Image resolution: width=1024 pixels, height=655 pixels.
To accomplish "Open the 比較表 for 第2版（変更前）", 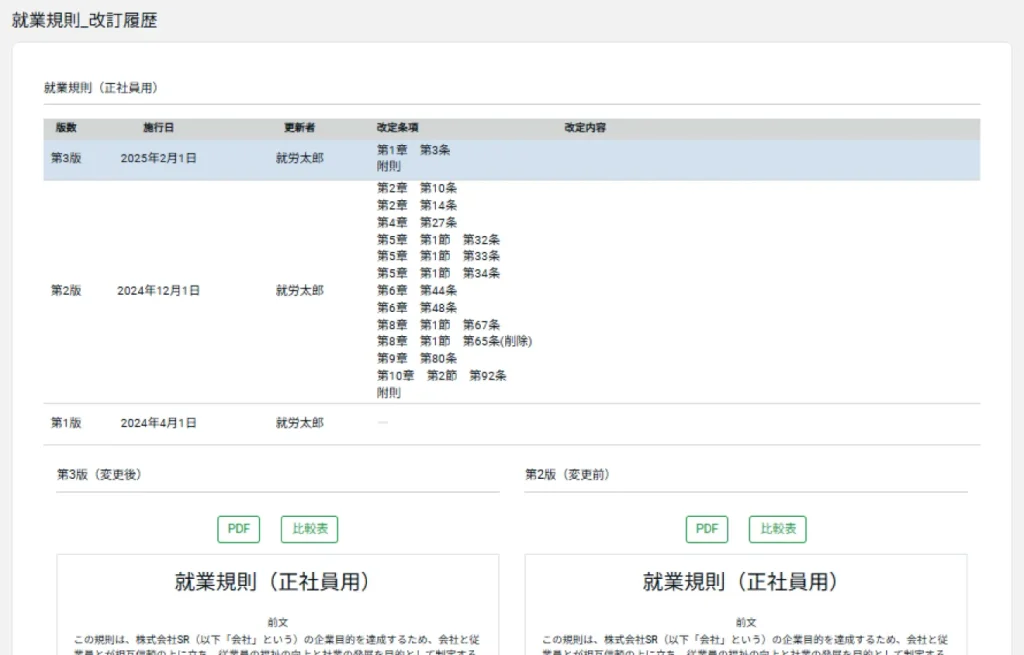I will pos(777,529).
